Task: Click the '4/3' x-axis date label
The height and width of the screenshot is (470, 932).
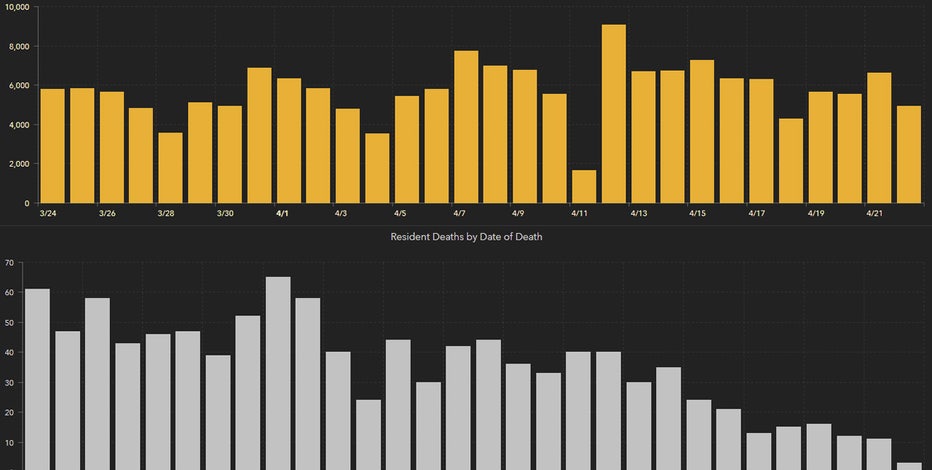Action: [341, 213]
